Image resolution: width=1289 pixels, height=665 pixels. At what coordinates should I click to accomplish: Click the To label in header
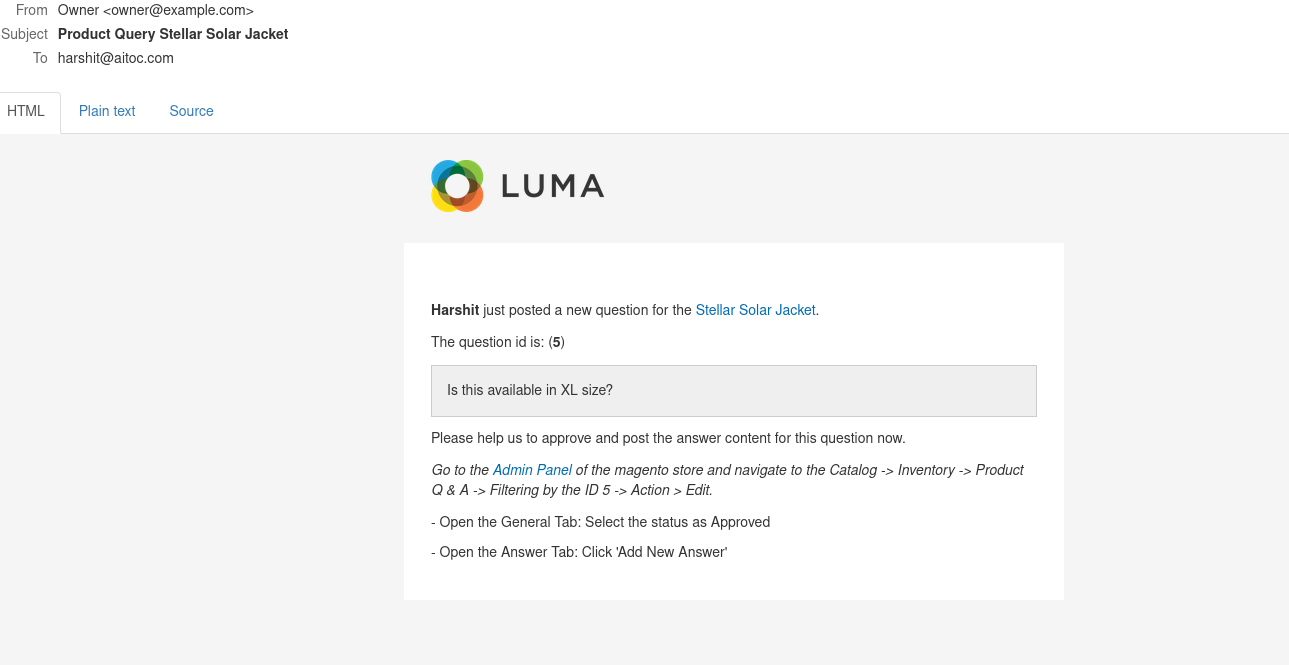pyautogui.click(x=40, y=58)
